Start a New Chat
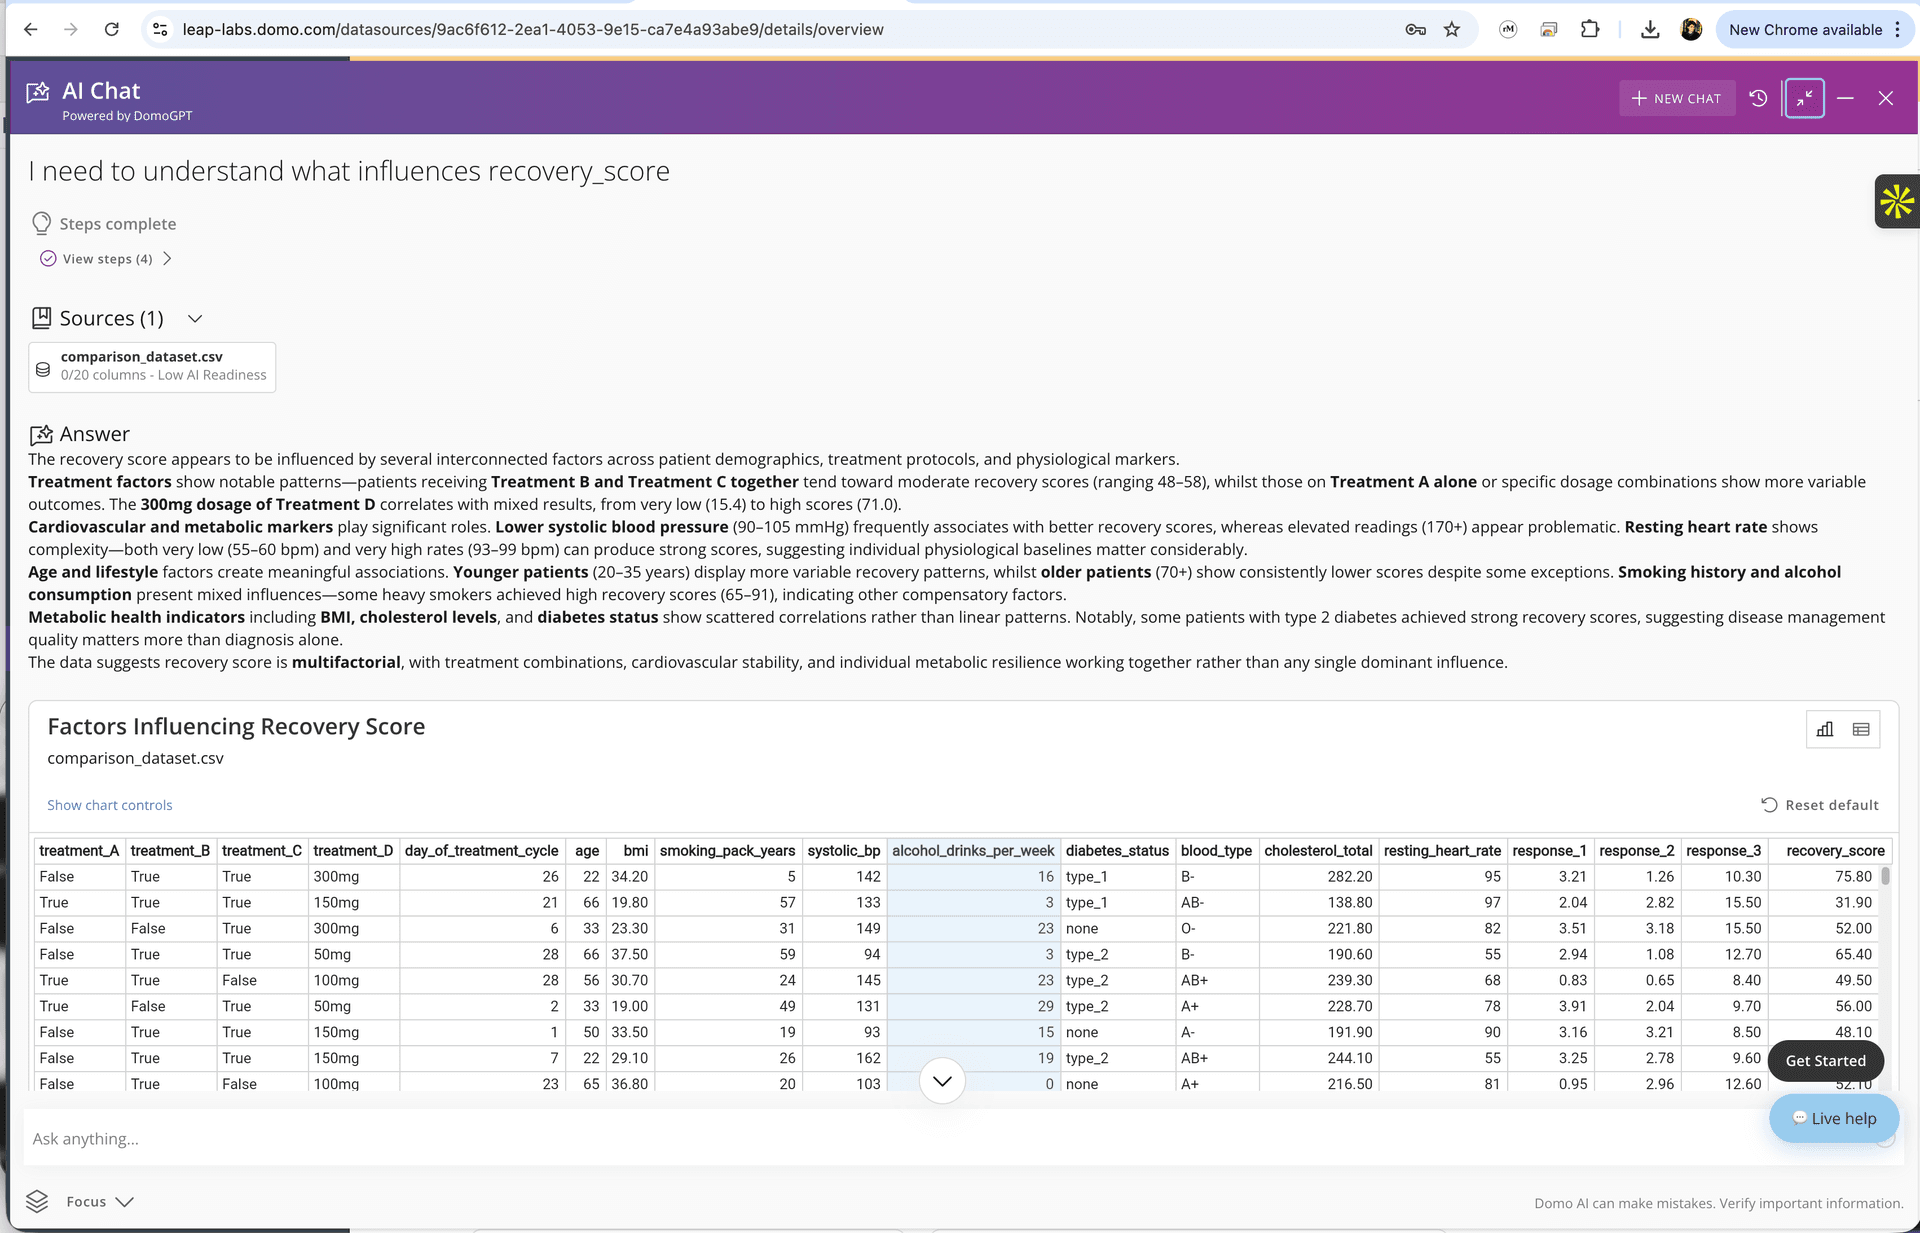The height and width of the screenshot is (1233, 1920). coord(1676,98)
